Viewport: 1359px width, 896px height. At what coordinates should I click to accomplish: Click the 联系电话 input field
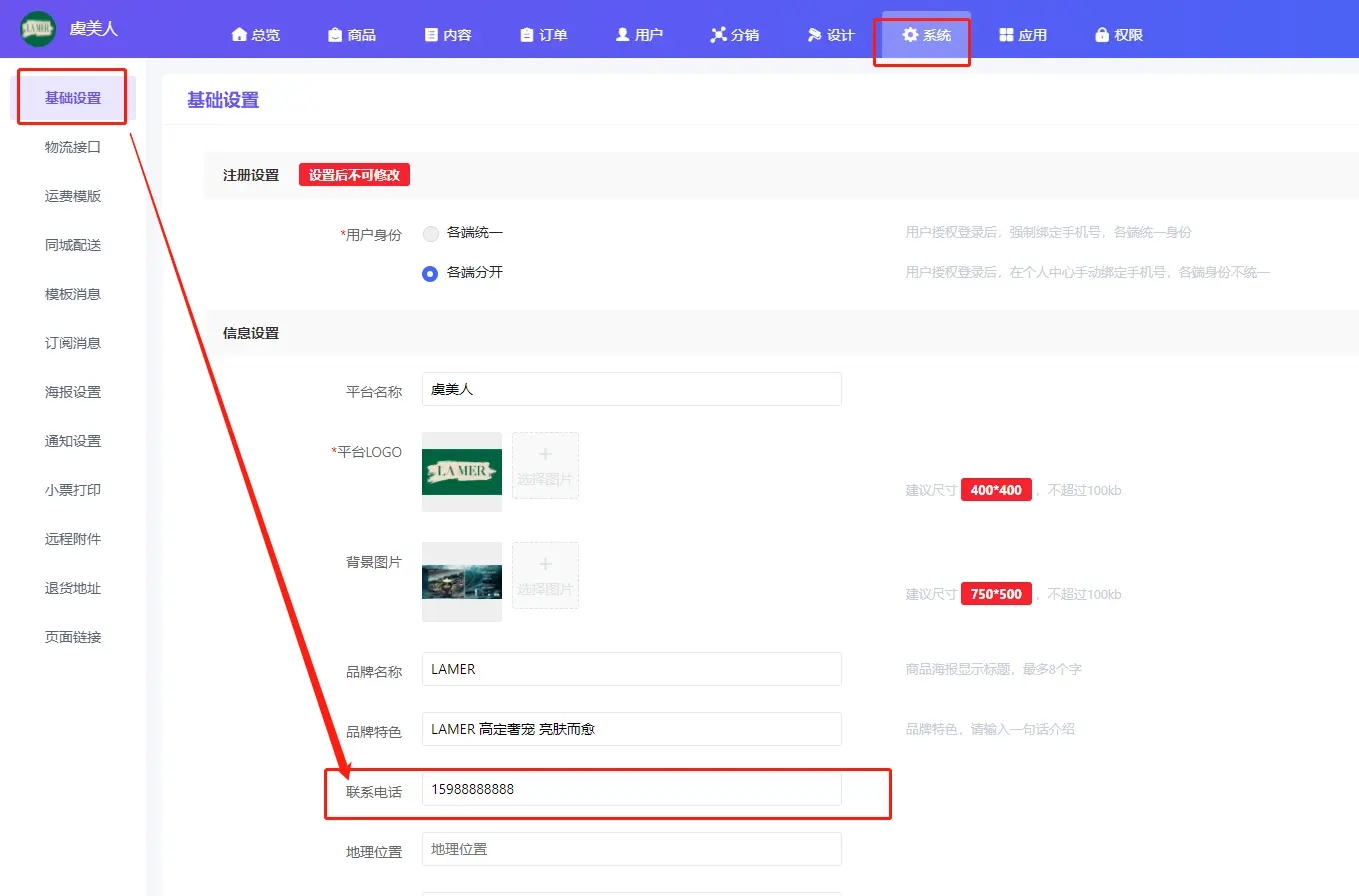tap(631, 789)
